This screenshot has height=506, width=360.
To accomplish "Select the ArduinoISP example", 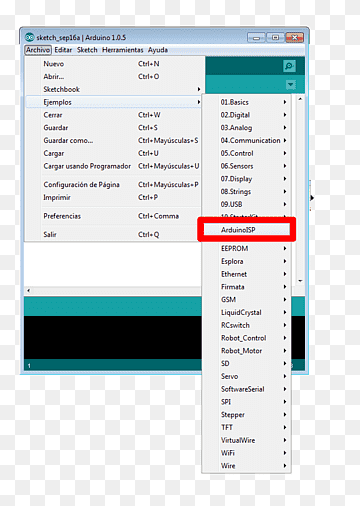I will (247, 230).
